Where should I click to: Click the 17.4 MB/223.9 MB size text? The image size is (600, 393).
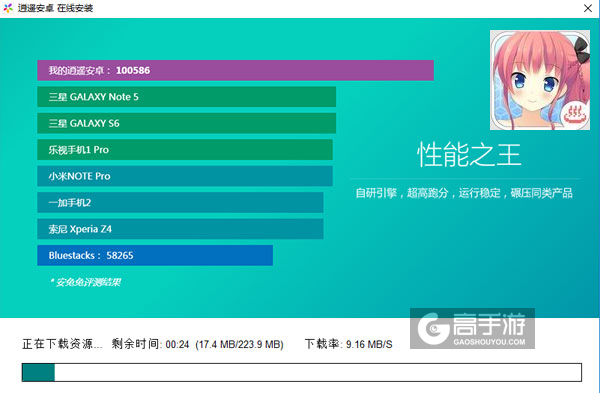point(240,344)
